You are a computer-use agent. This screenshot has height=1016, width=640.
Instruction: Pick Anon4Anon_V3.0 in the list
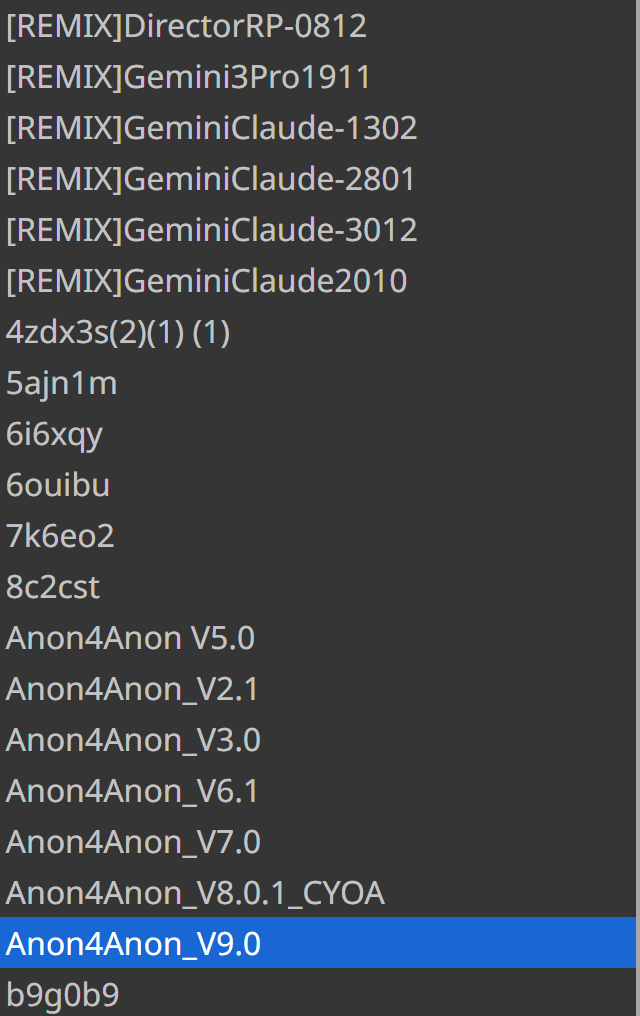tap(133, 741)
